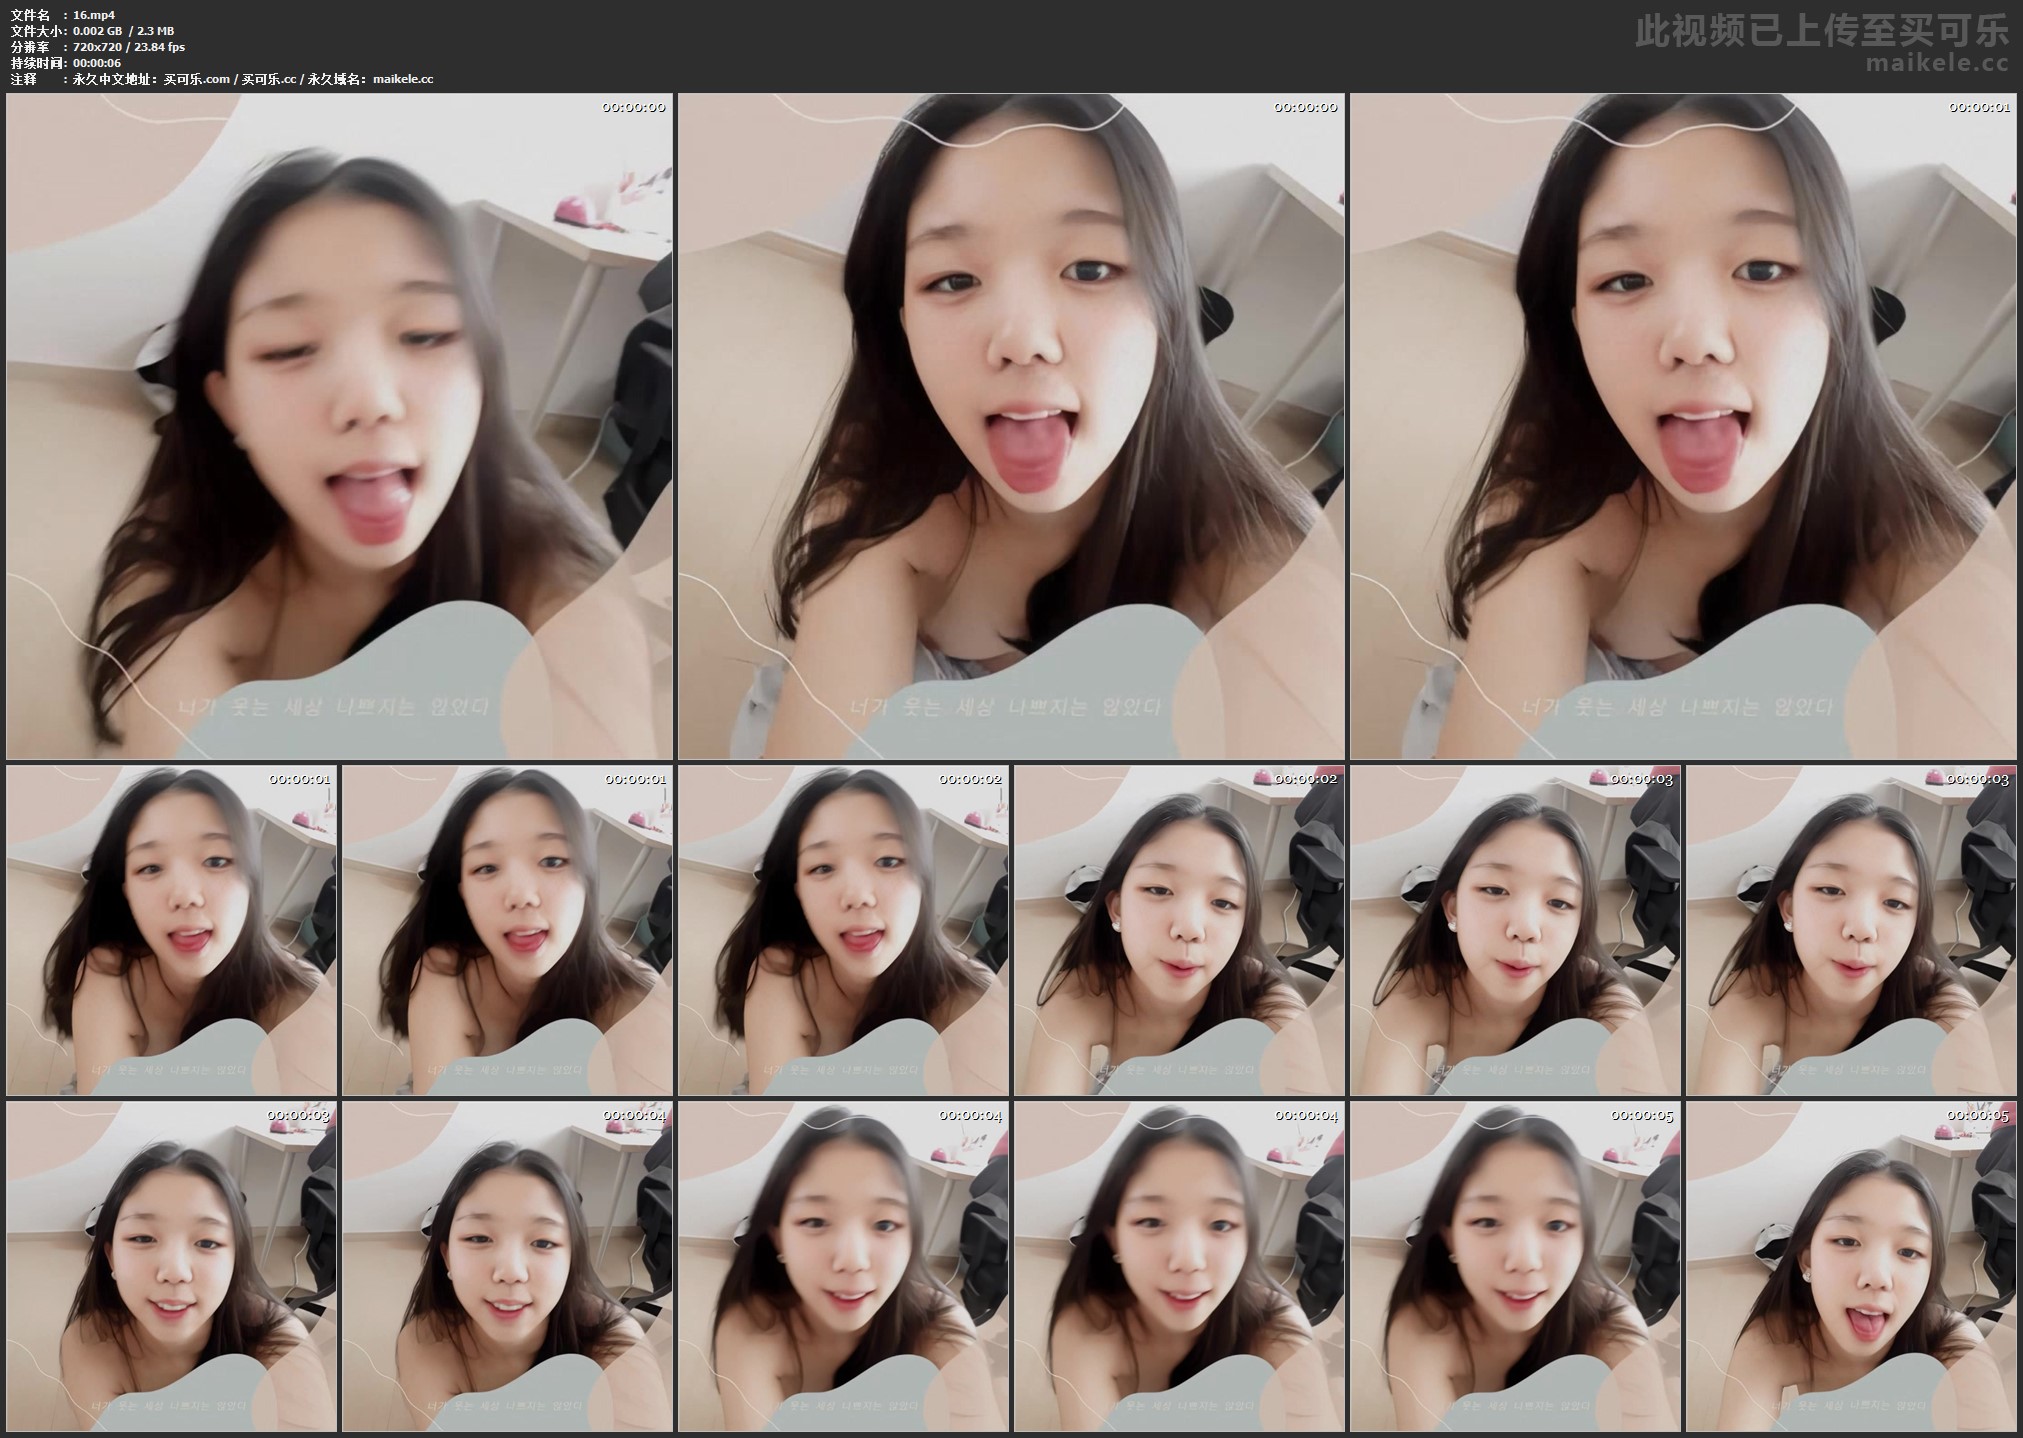The height and width of the screenshot is (1438, 2023).
Task: Select the middle large thumbnail in top row
Action: [x=1011, y=427]
